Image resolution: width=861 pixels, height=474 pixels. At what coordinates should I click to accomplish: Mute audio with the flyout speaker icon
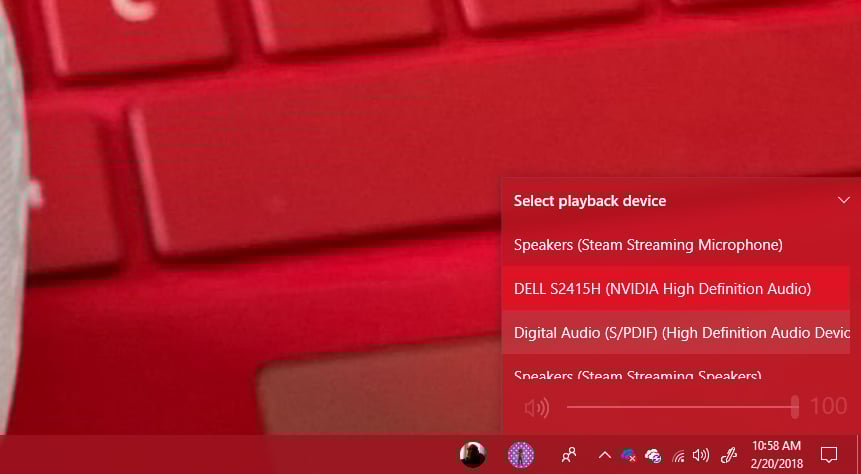tap(536, 408)
